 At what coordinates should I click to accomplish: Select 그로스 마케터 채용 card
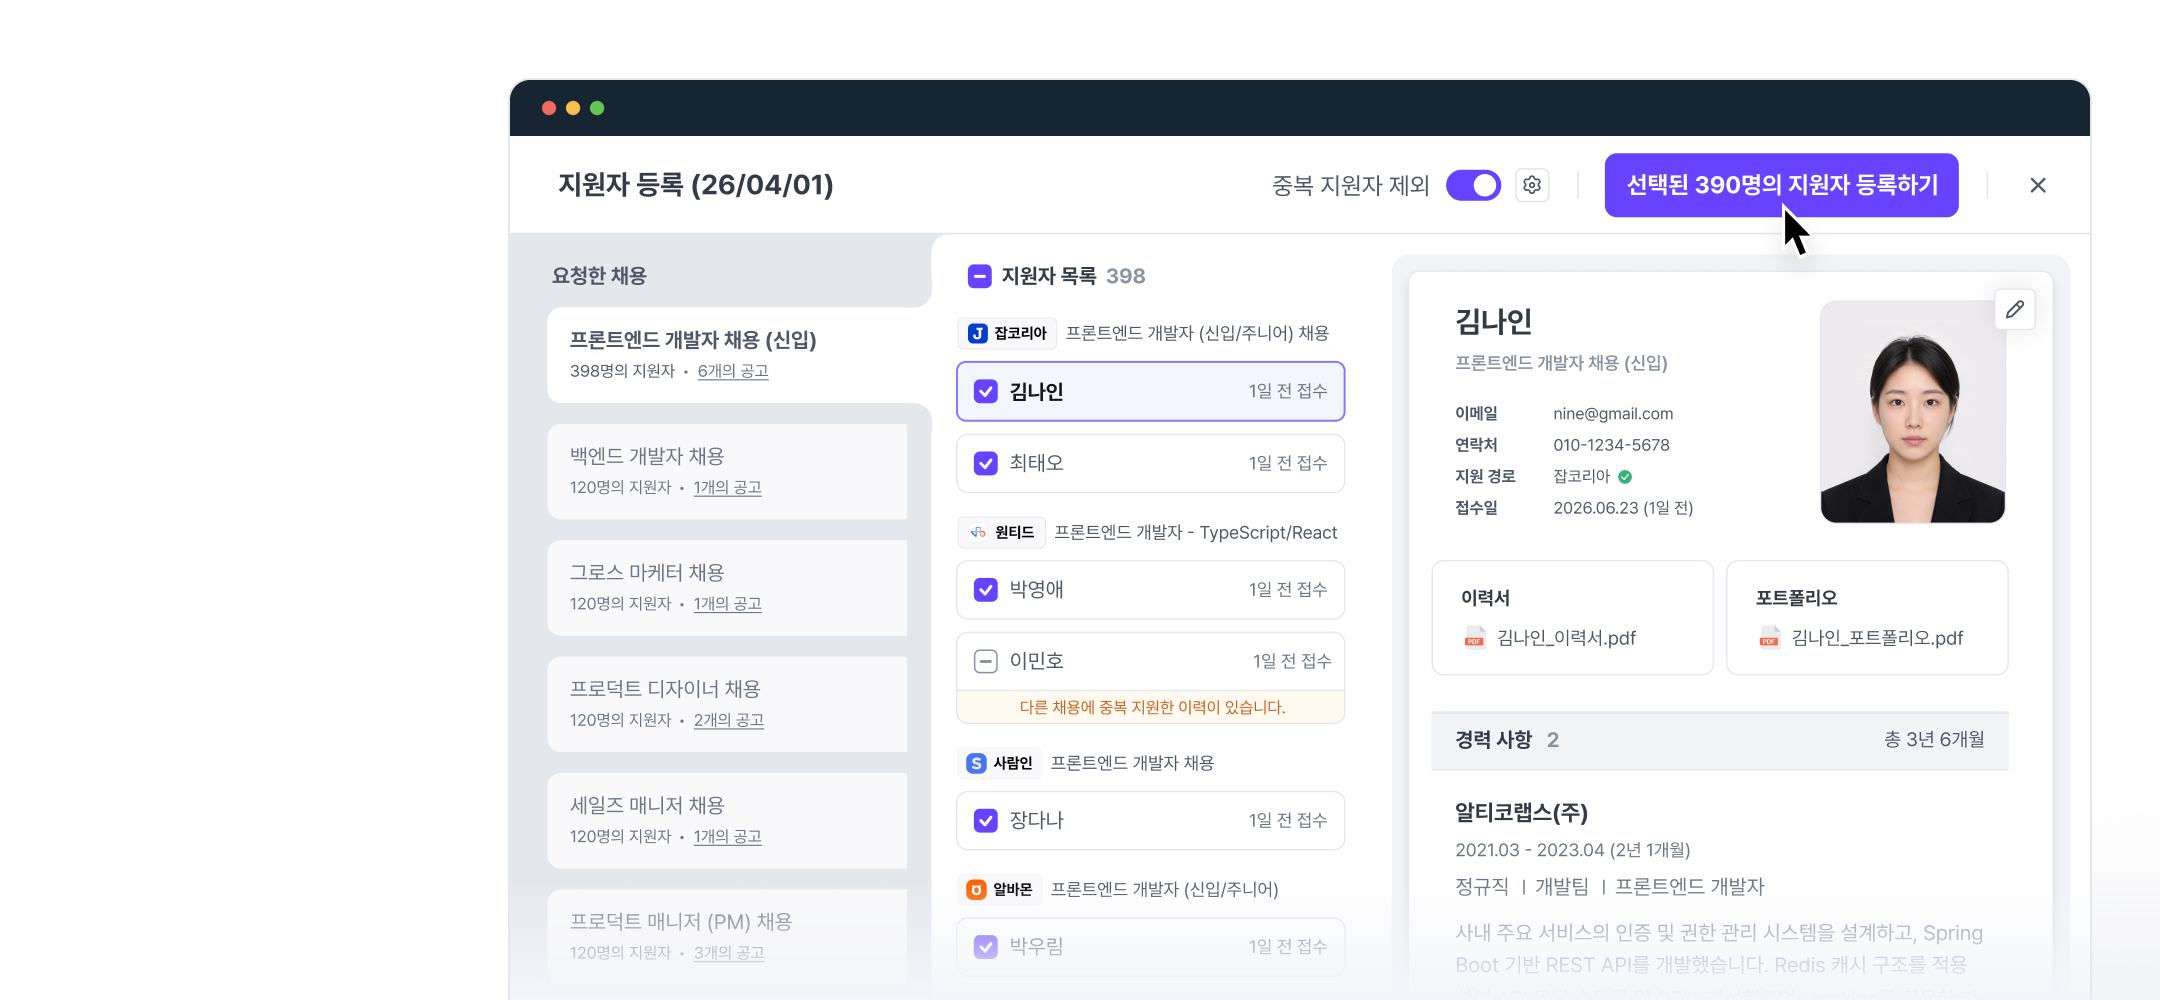point(727,588)
